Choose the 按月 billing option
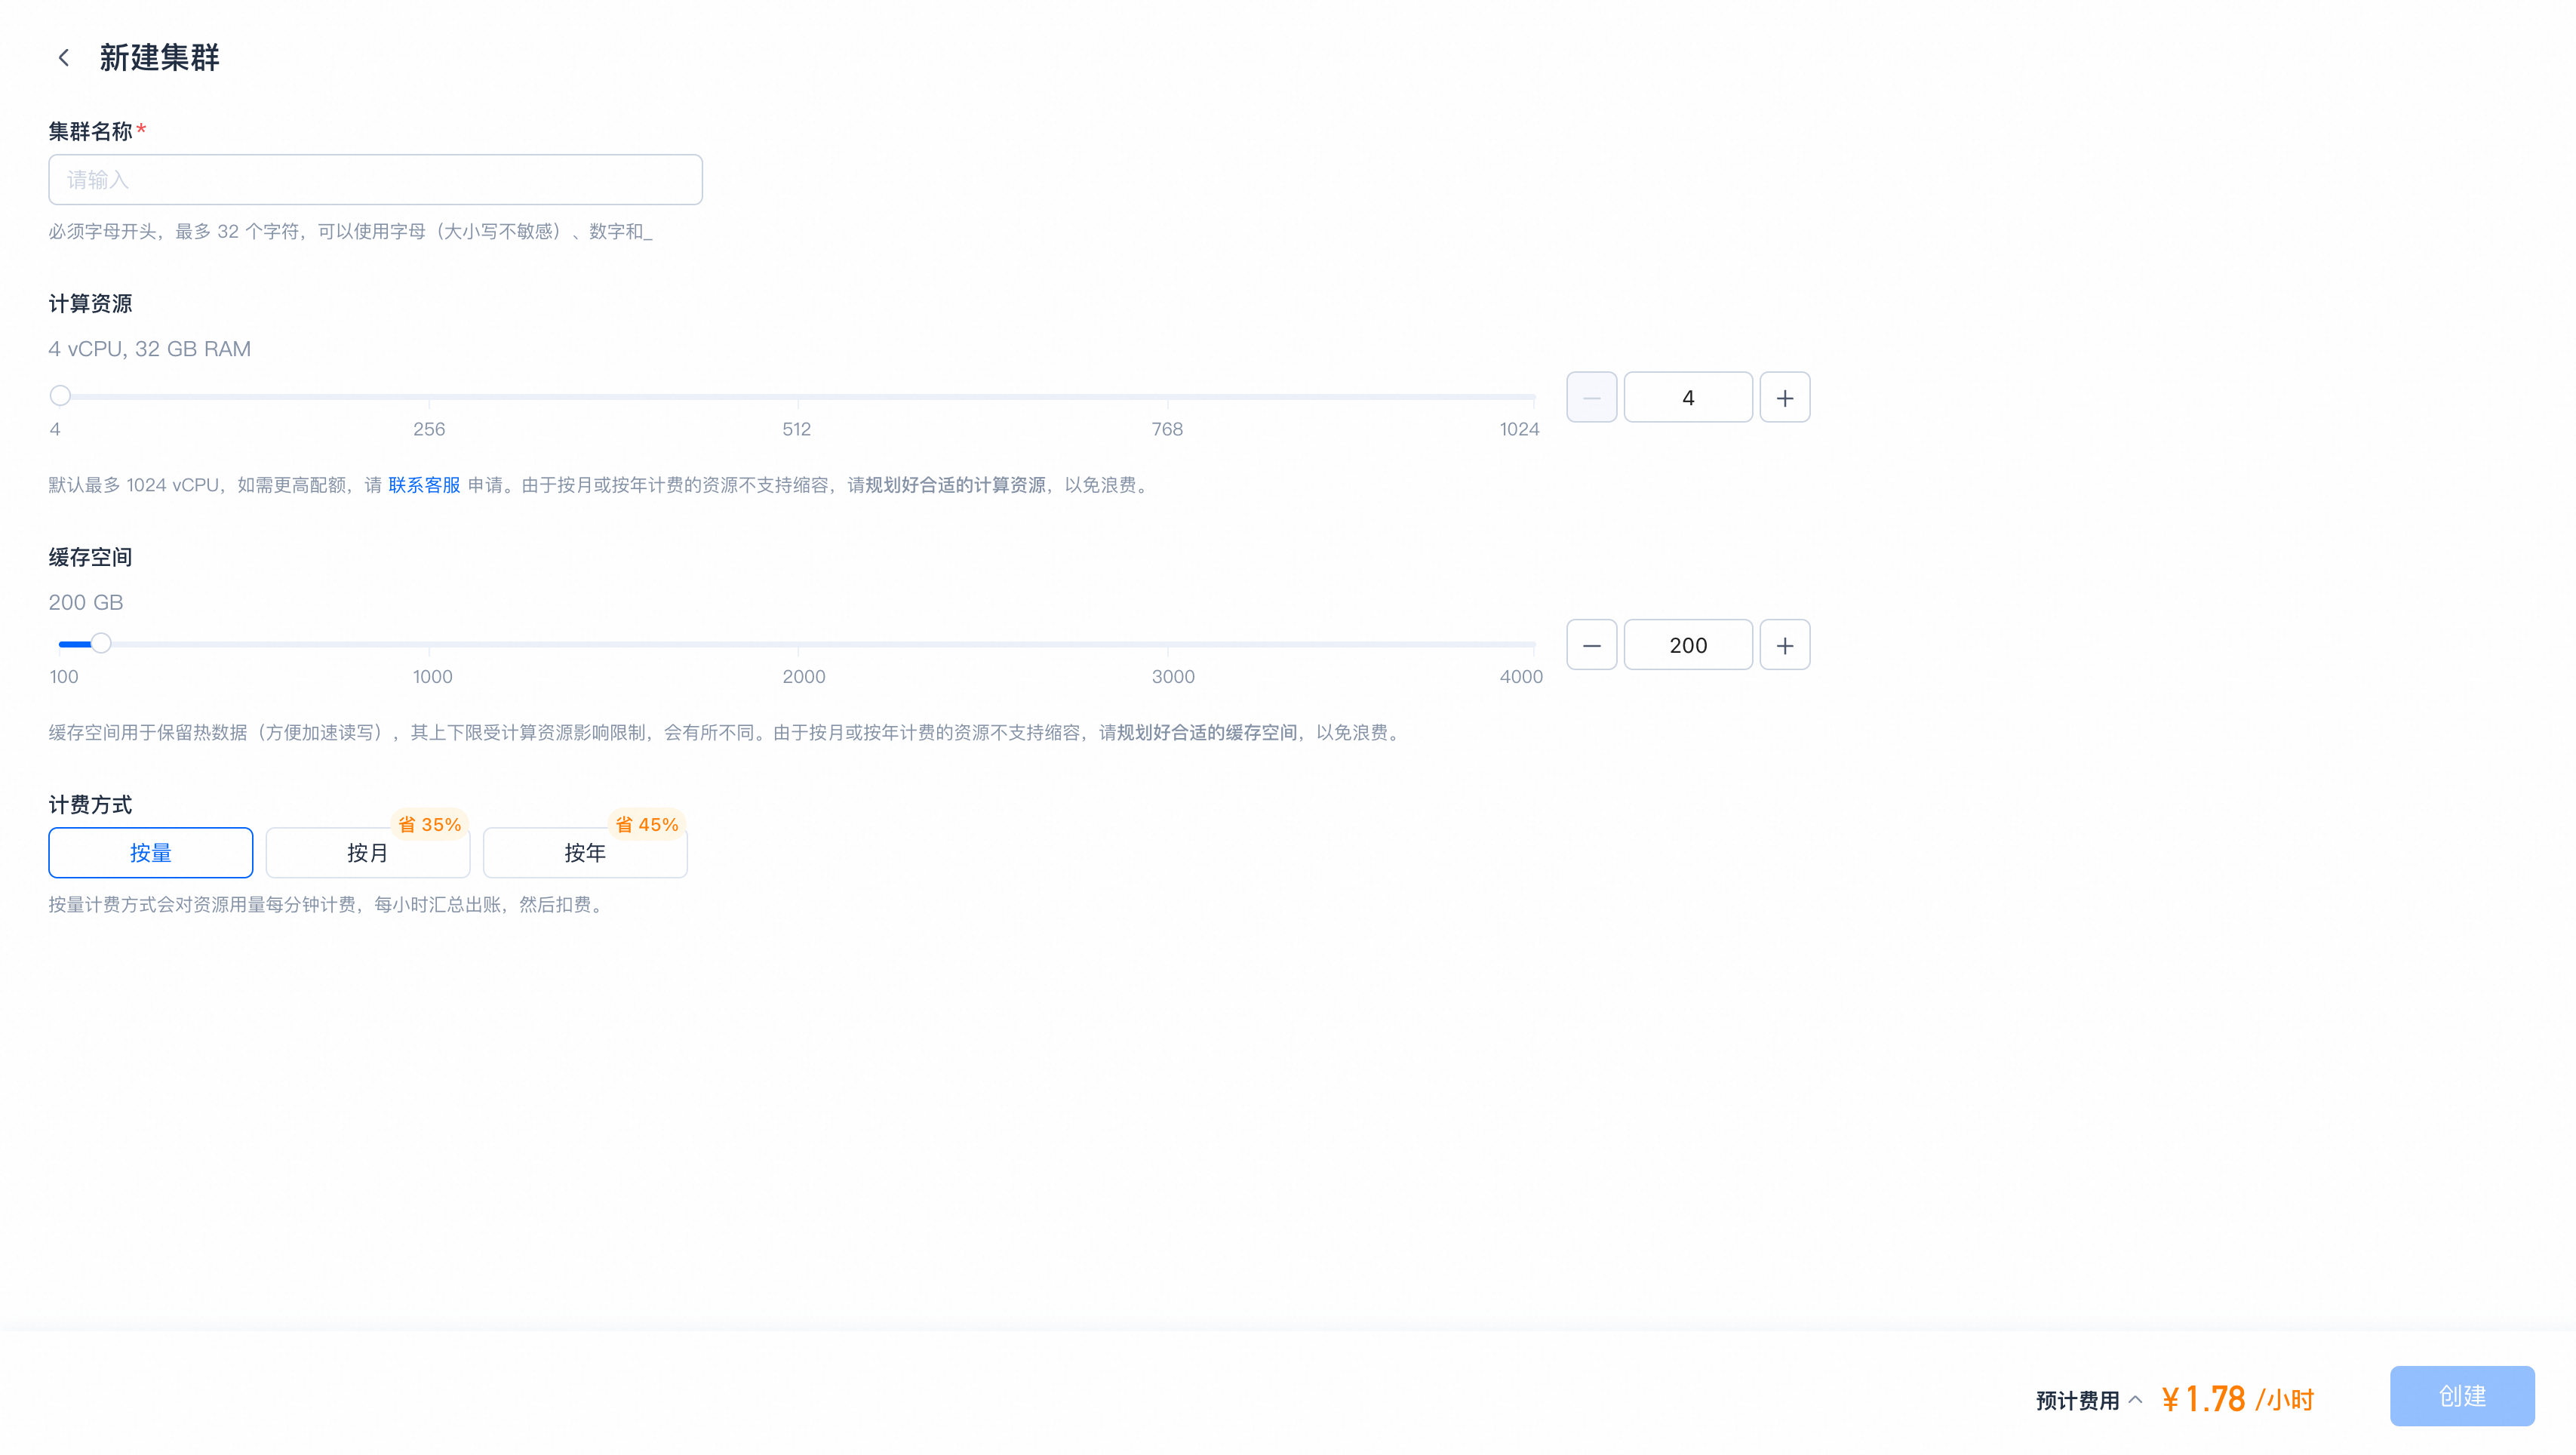 368,853
